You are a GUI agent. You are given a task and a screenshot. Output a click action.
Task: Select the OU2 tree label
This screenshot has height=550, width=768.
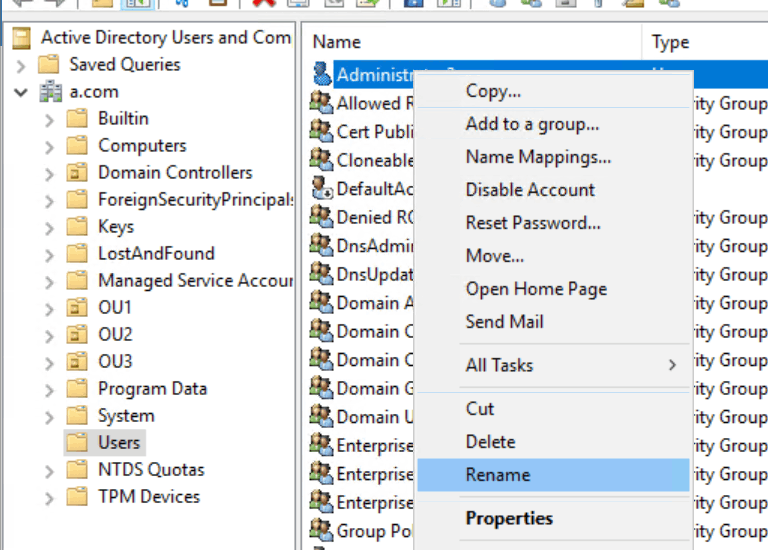coord(115,335)
